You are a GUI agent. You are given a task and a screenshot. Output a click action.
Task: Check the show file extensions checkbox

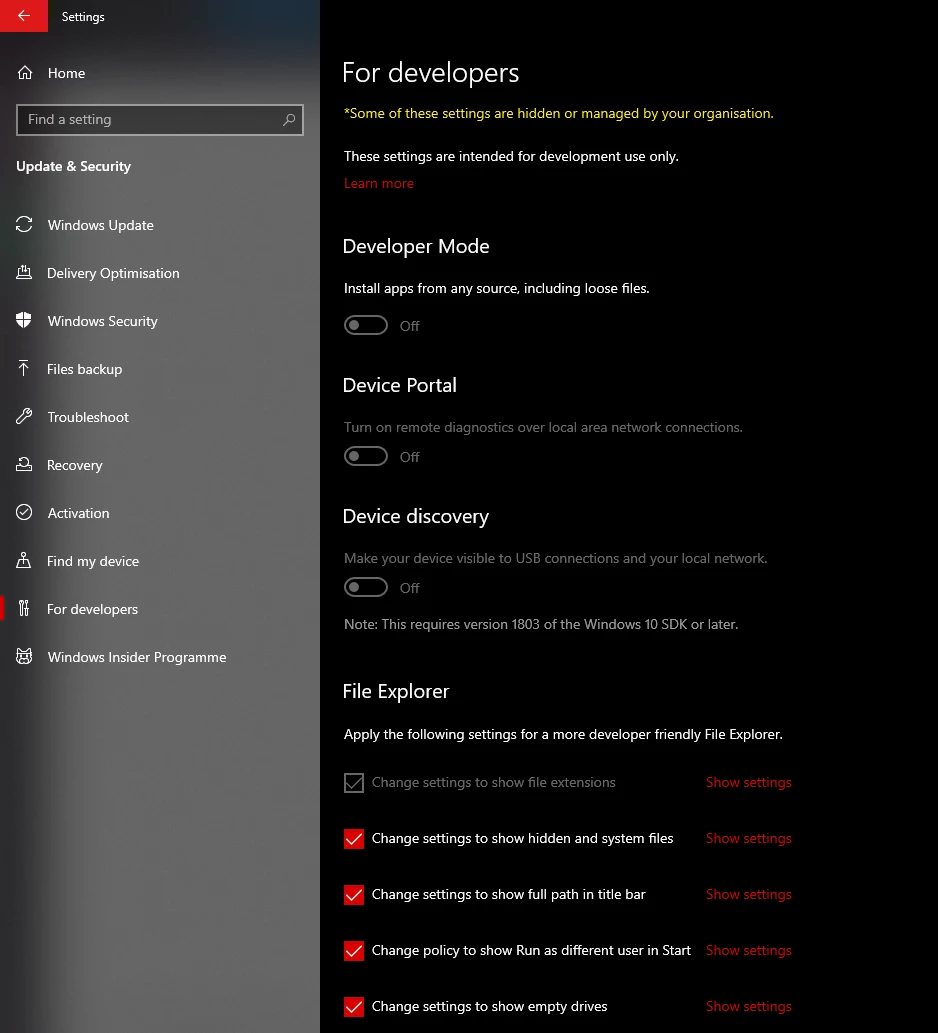(354, 783)
